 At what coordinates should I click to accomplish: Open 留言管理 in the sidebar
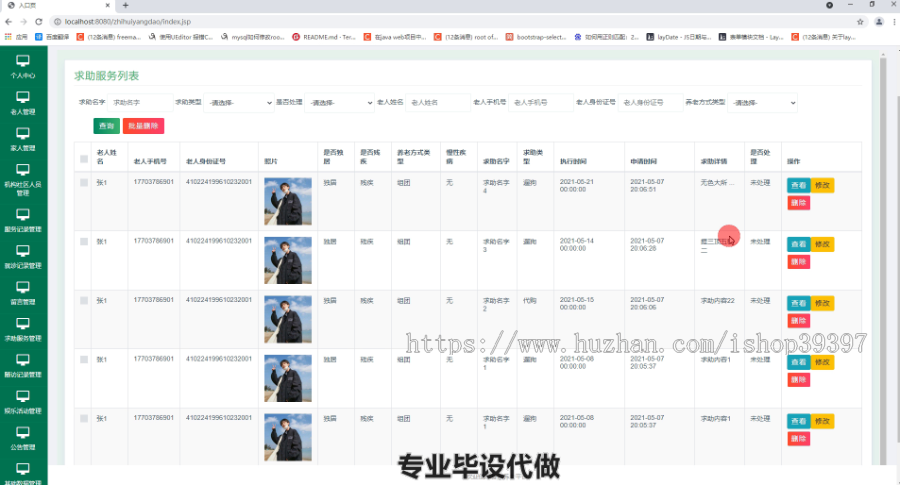pos(23,293)
